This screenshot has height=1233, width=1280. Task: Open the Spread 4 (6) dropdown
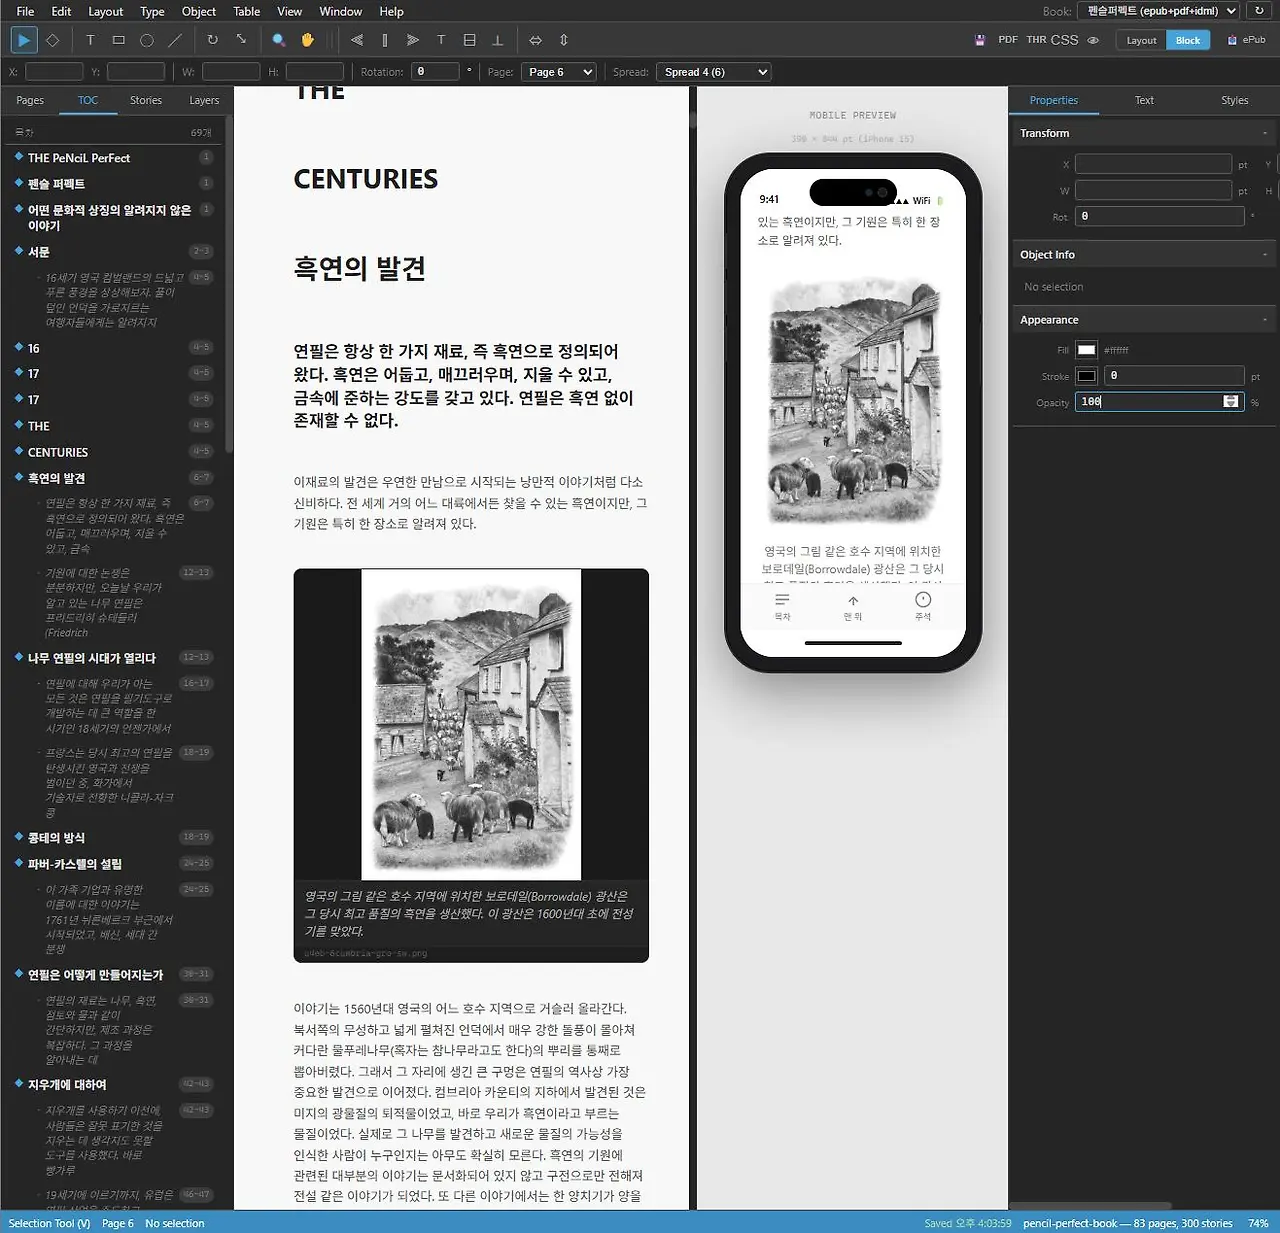(715, 72)
